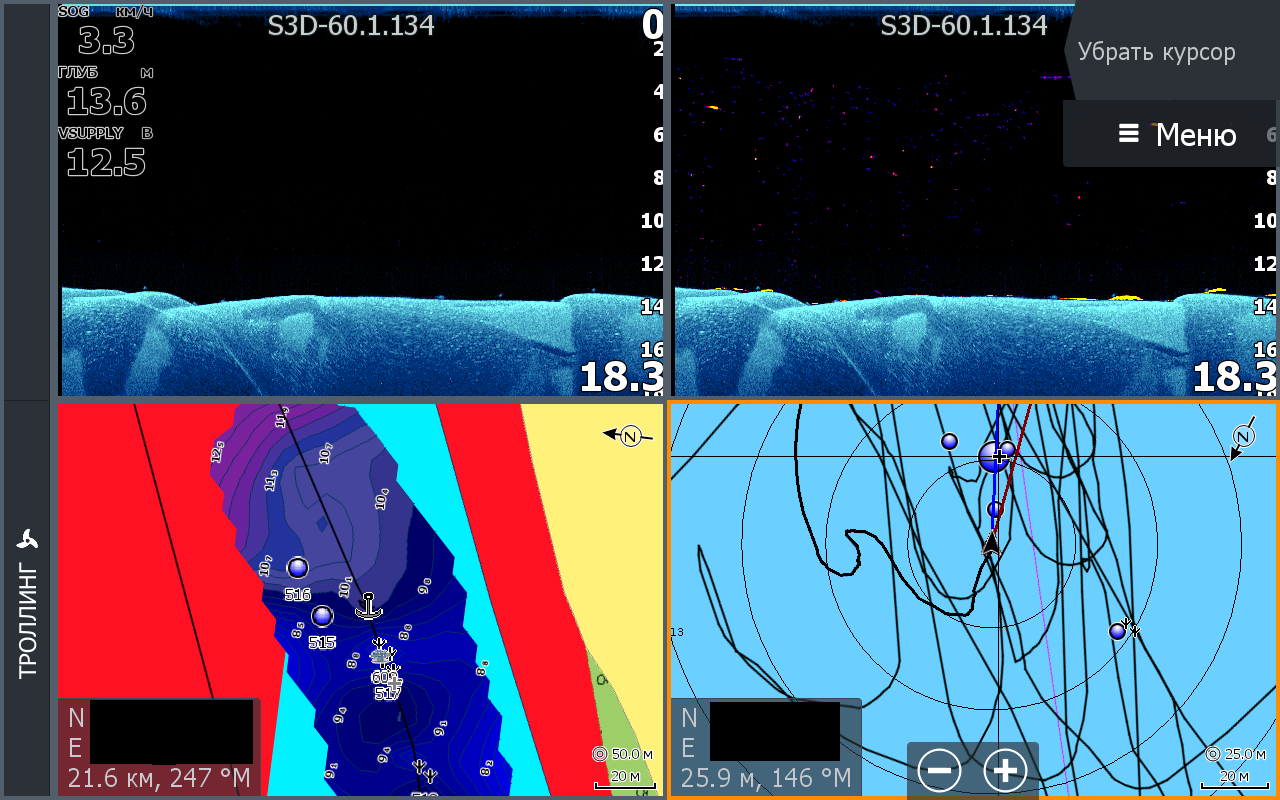
Task: Select the blue waypoint beside the weed markers
Action: 1117,631
